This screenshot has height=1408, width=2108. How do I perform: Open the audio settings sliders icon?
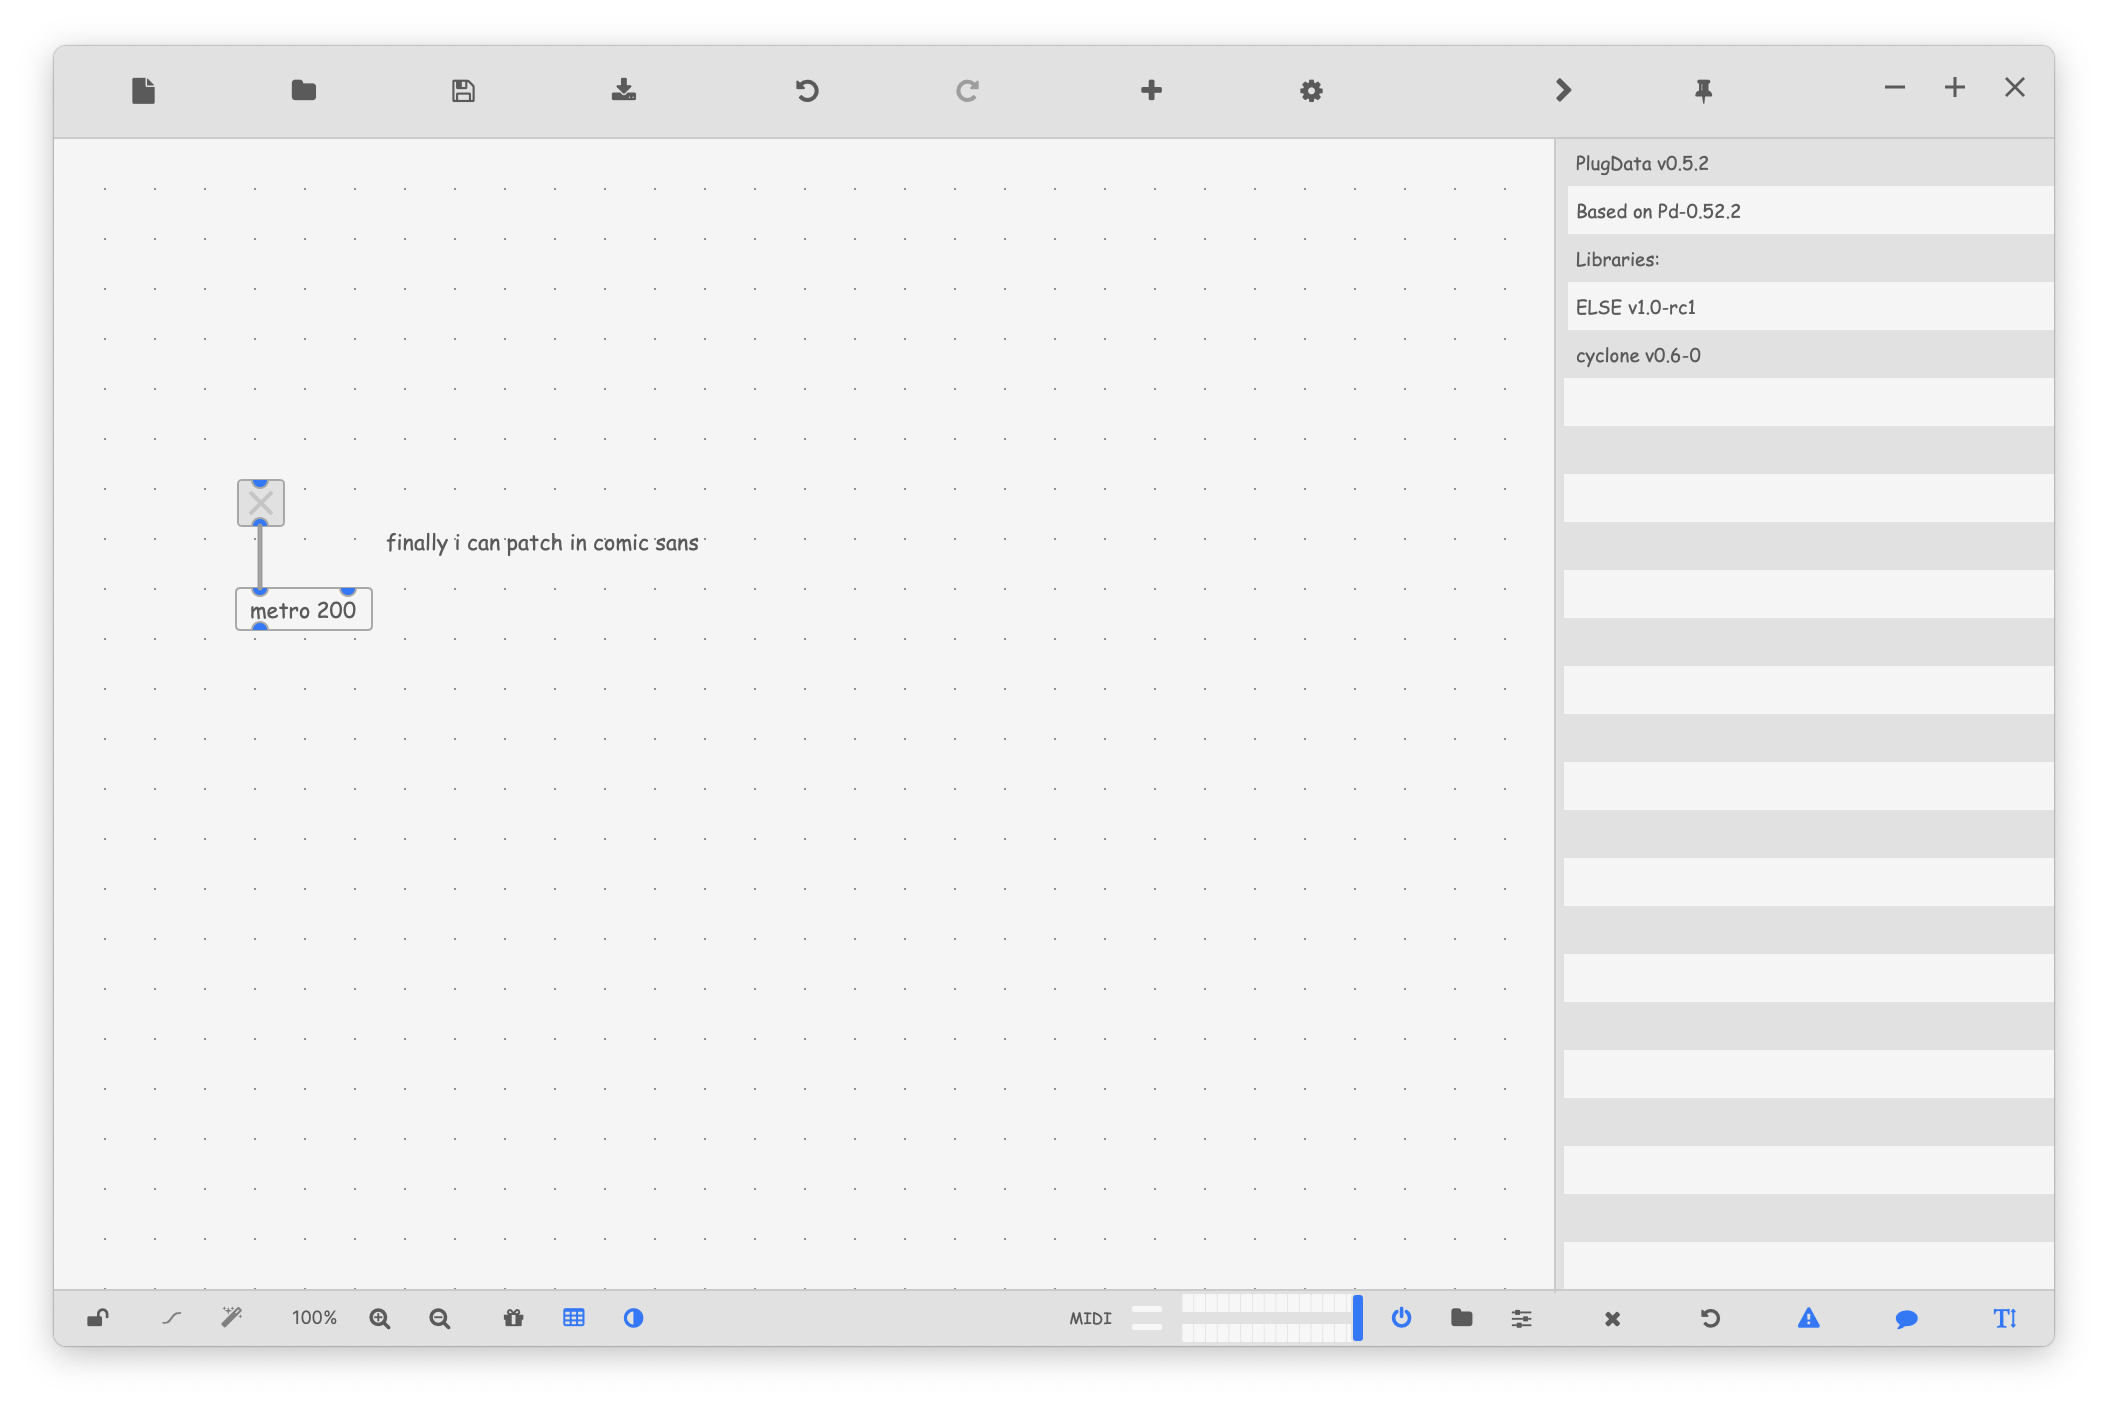1521,1318
